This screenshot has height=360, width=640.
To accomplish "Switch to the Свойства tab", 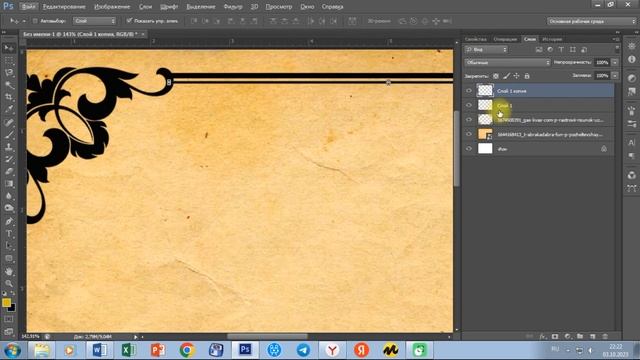I will pos(476,39).
